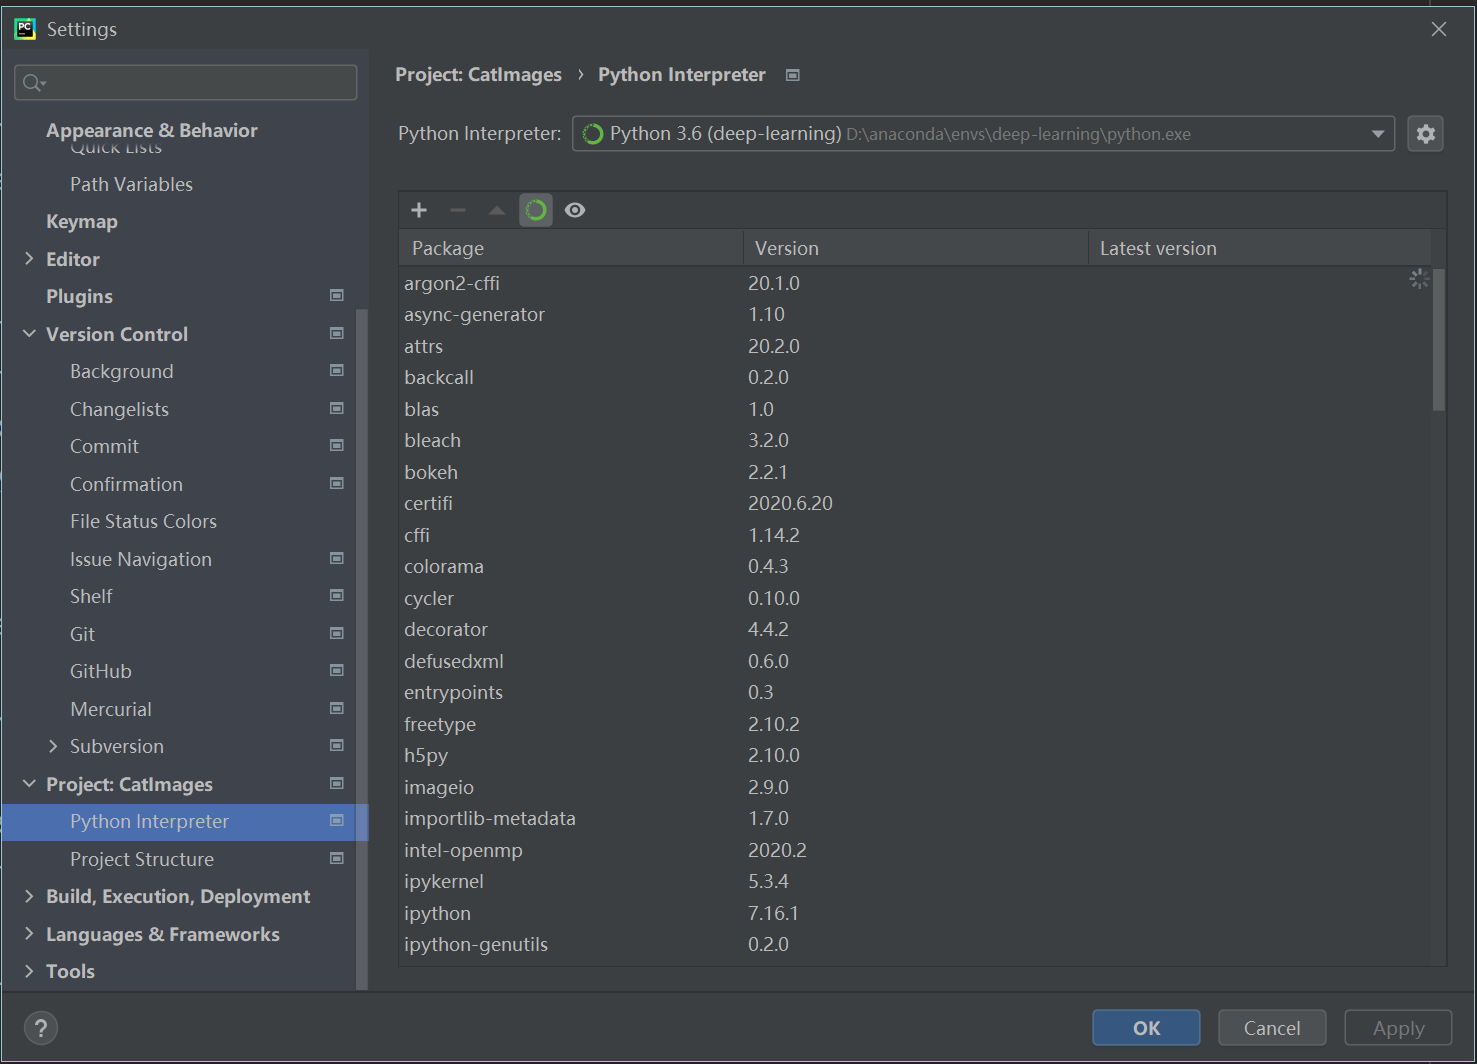Click the help question mark icon

tap(41, 1028)
